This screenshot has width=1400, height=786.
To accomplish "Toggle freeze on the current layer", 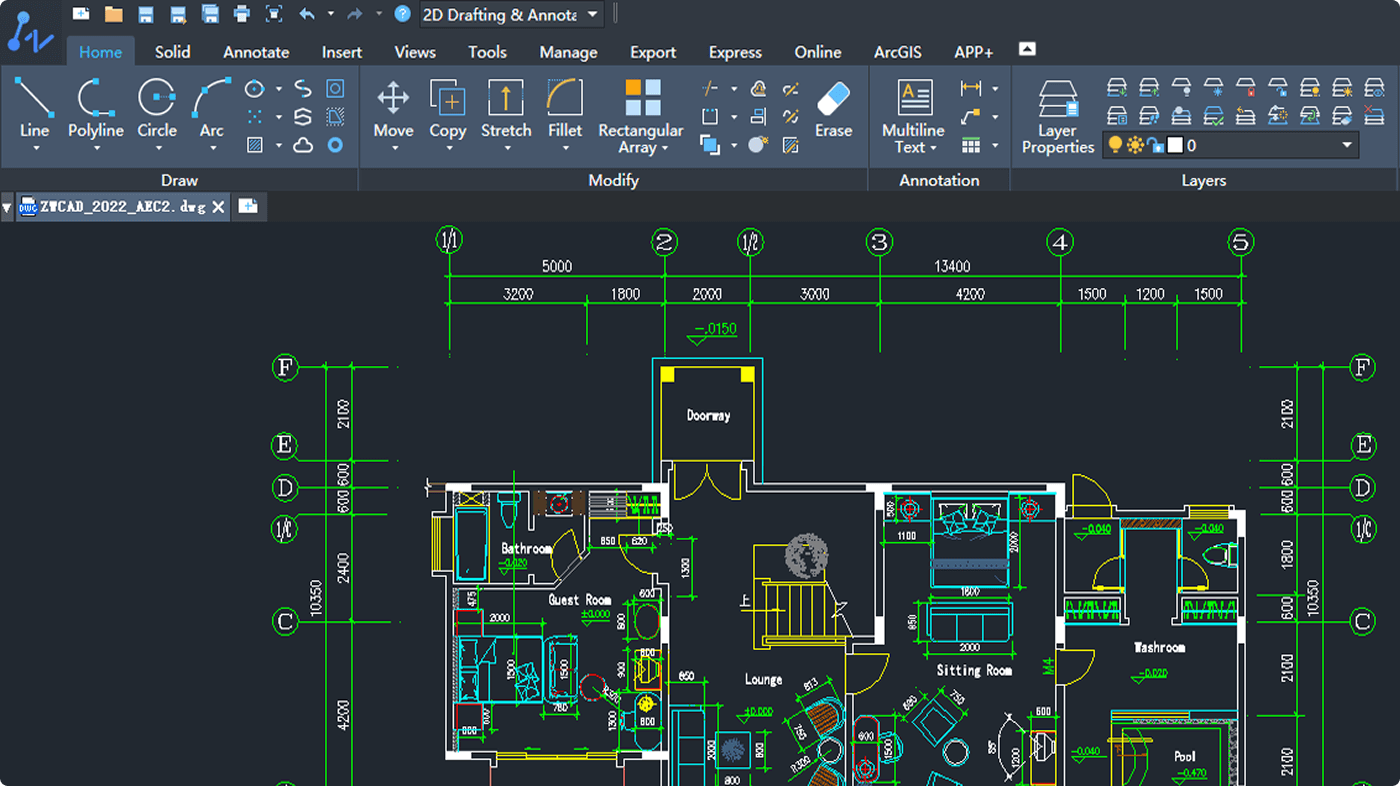I will point(1136,145).
